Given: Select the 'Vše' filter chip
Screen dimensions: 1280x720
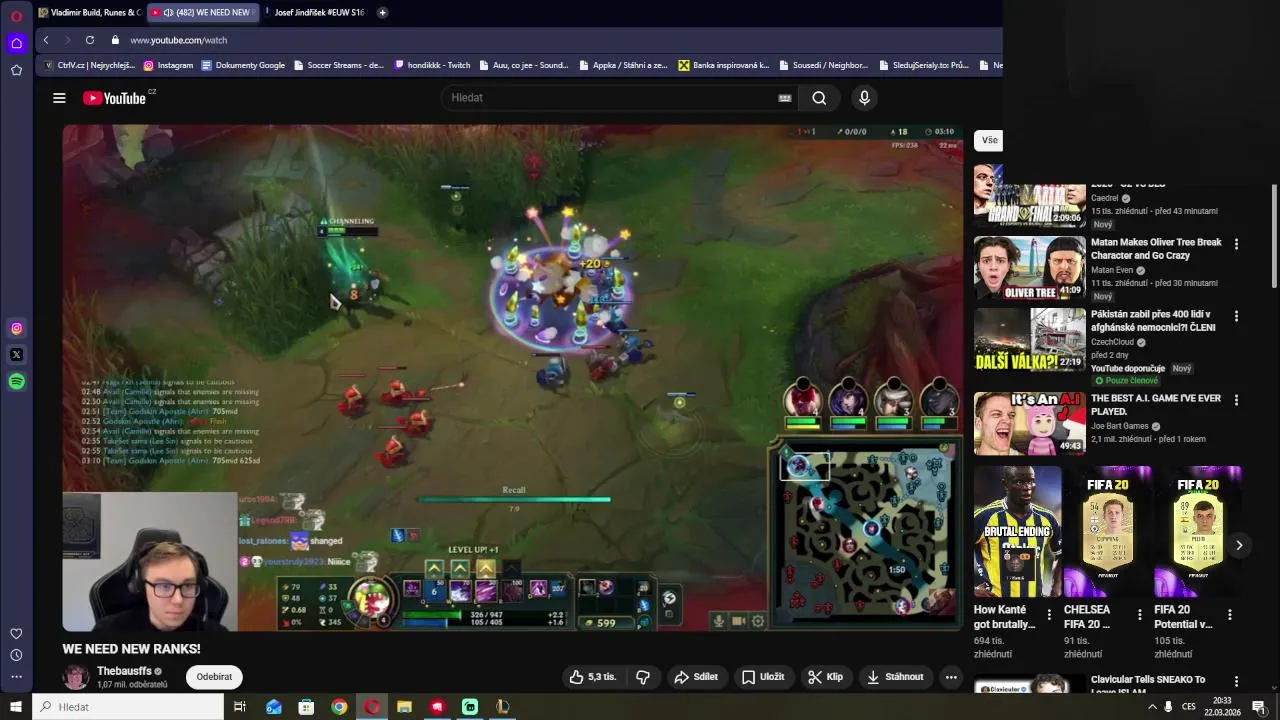Looking at the screenshot, I should coord(989,141).
